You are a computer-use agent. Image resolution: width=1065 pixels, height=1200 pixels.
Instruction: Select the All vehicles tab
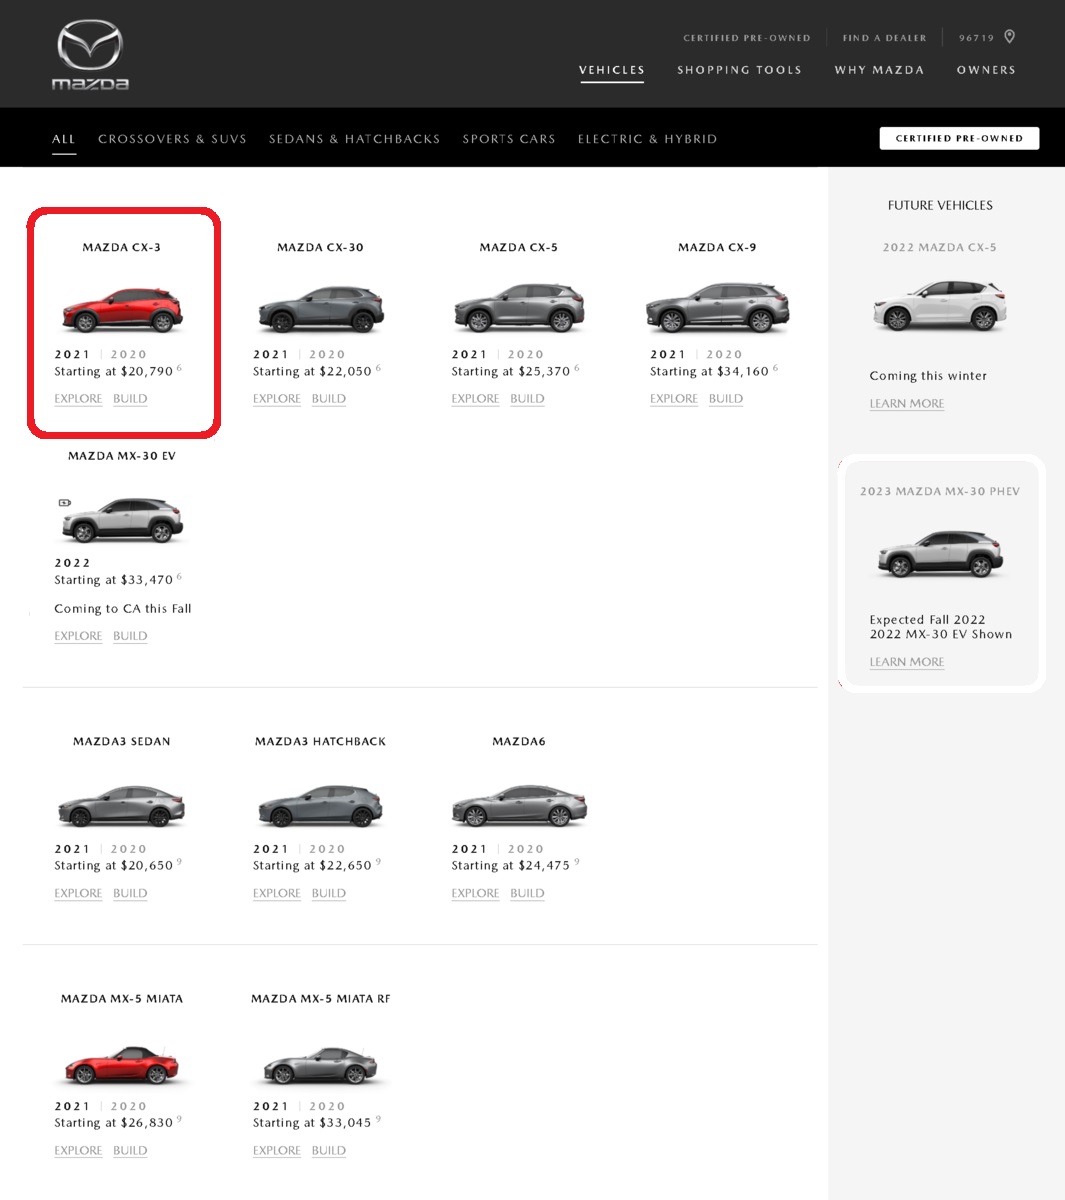(x=63, y=139)
